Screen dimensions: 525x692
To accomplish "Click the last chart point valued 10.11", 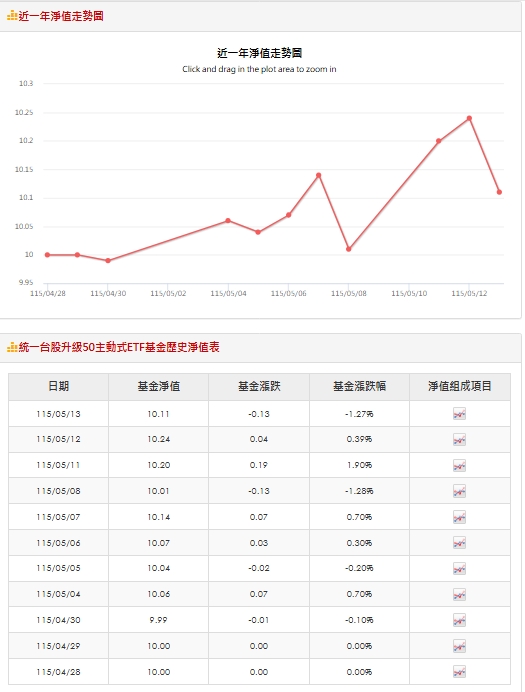I will coord(499,192).
